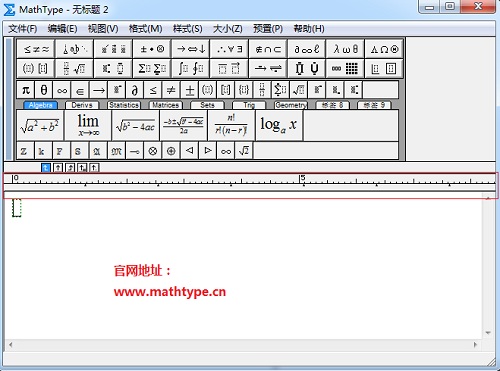The image size is (500, 371).
Task: Click the standalone plus-minus symbol button
Action: point(189,90)
